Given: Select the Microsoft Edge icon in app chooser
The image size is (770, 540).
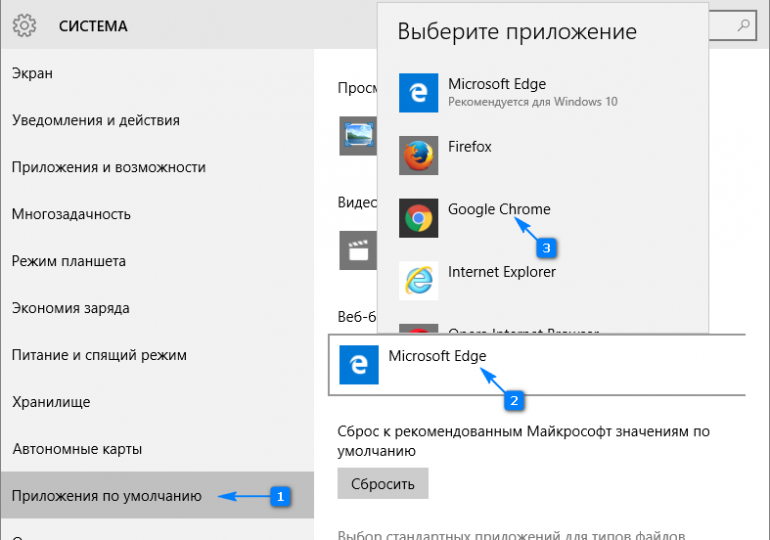Looking at the screenshot, I should [x=417, y=92].
